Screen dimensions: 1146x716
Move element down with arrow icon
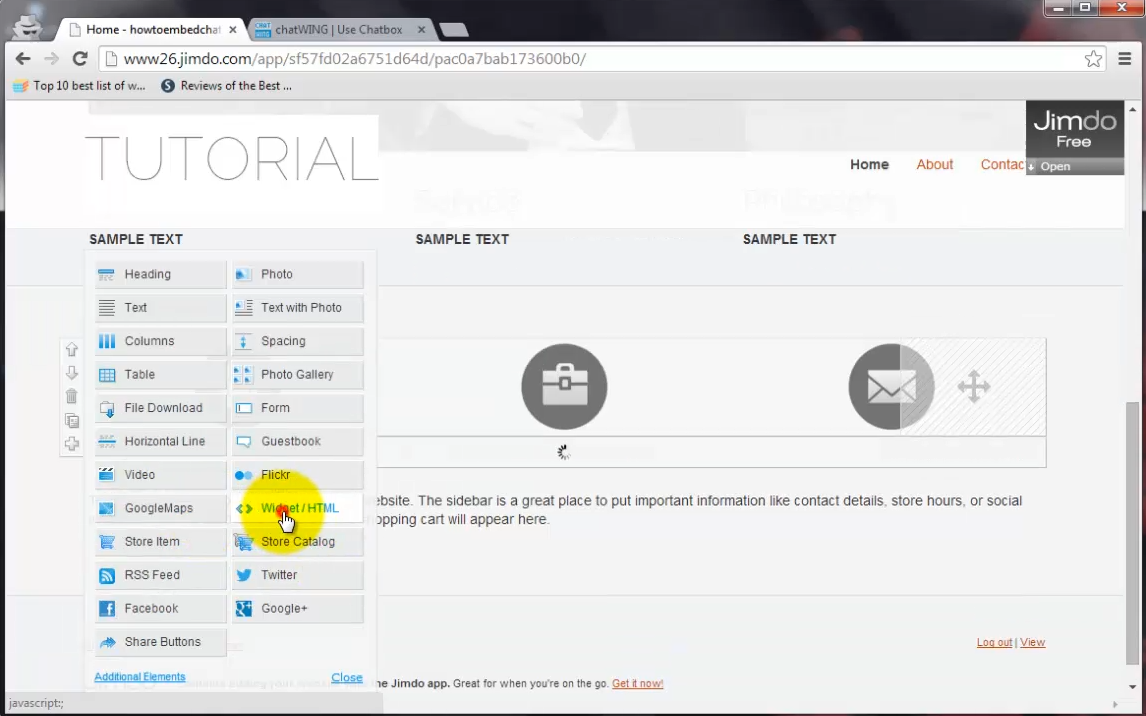(72, 373)
